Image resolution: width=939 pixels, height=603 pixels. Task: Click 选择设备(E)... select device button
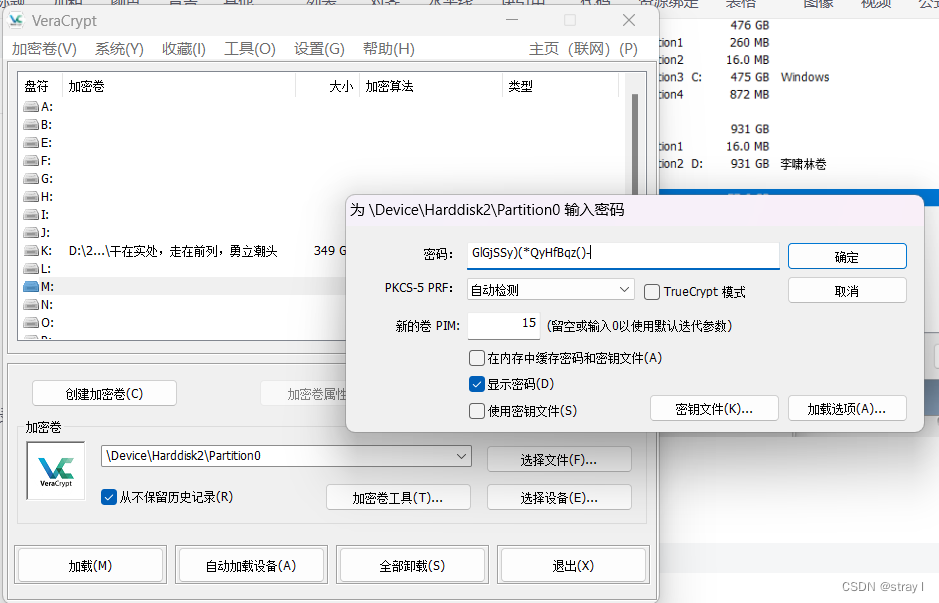click(559, 498)
